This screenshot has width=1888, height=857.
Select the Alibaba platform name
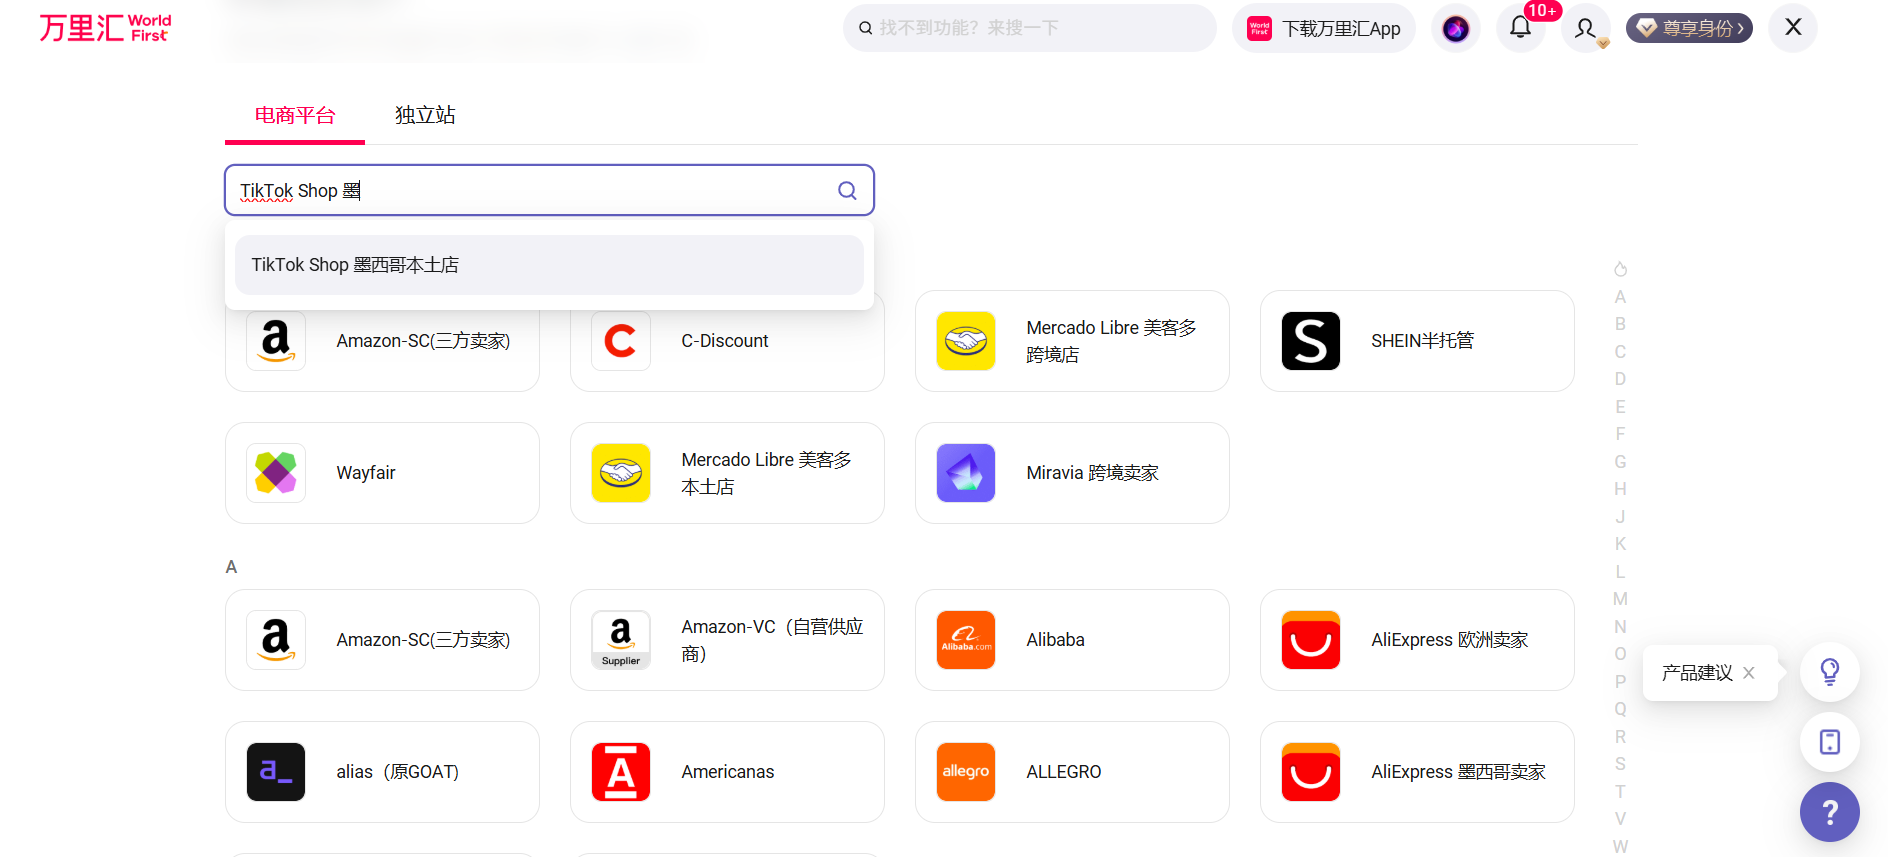1055,640
